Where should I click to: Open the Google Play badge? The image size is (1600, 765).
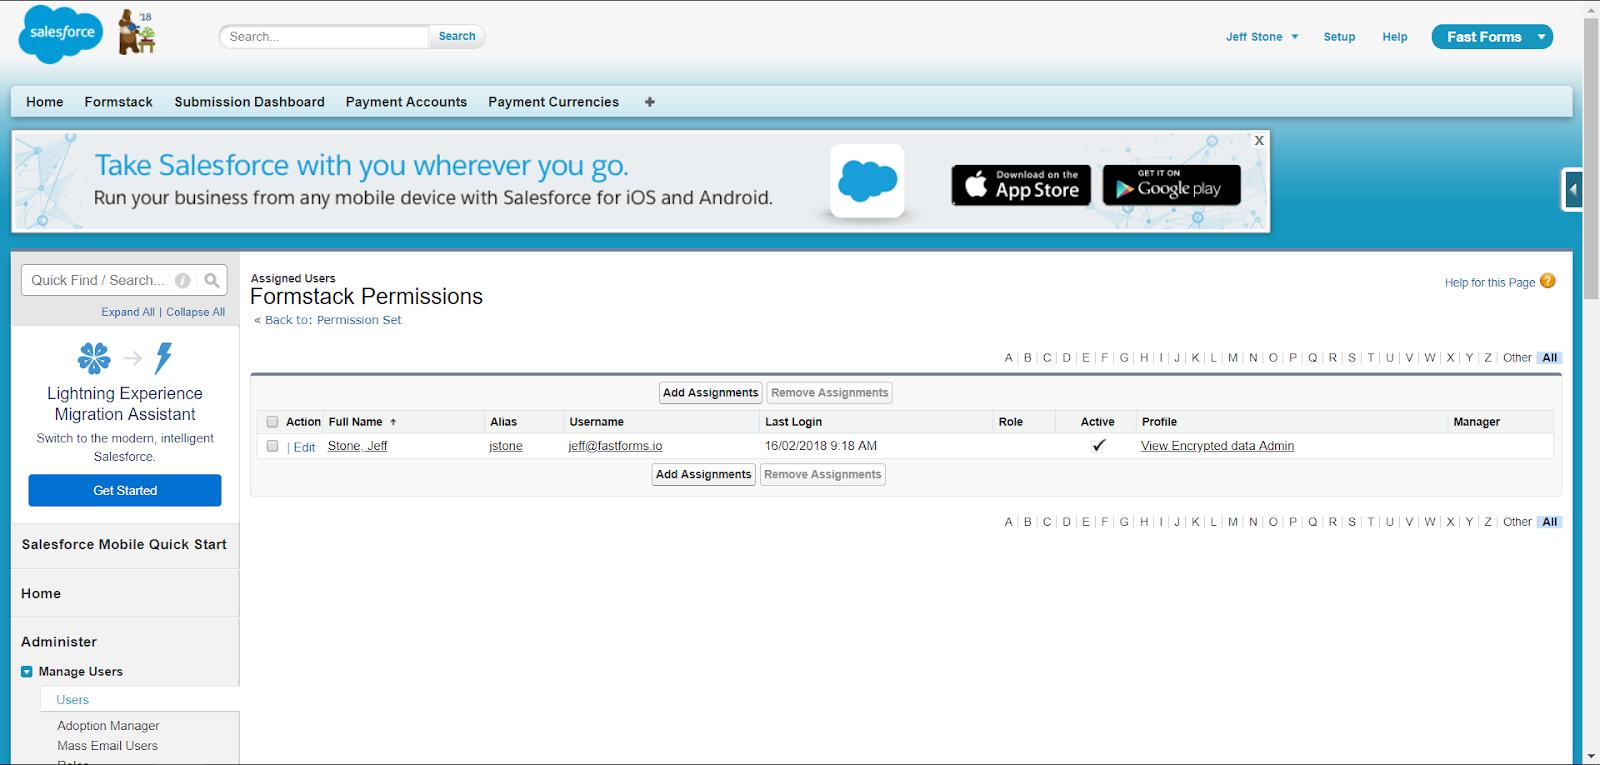click(x=1171, y=185)
